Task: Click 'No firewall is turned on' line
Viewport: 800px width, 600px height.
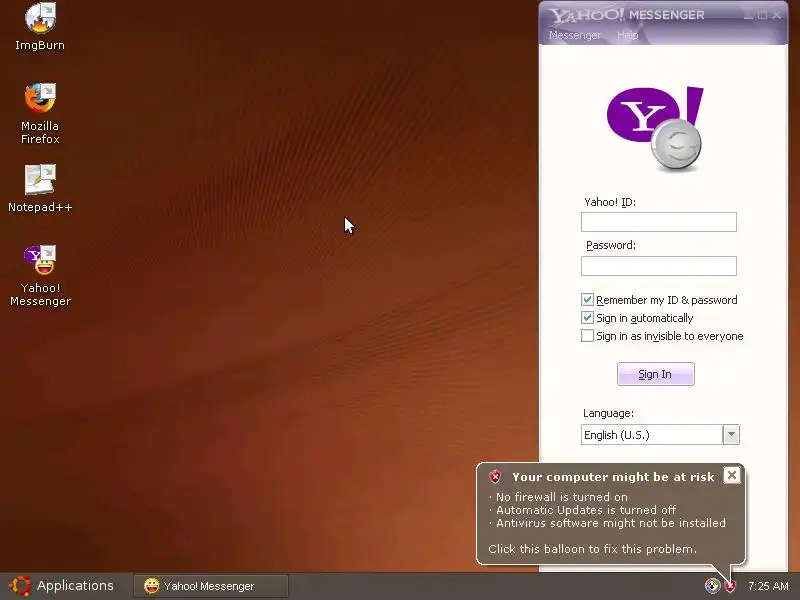Action: [562, 497]
